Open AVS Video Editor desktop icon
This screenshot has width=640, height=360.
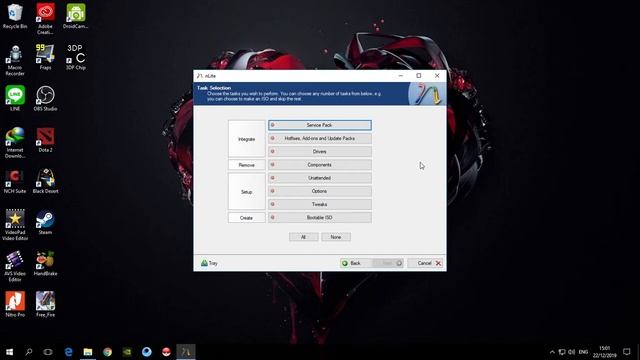coord(15,266)
